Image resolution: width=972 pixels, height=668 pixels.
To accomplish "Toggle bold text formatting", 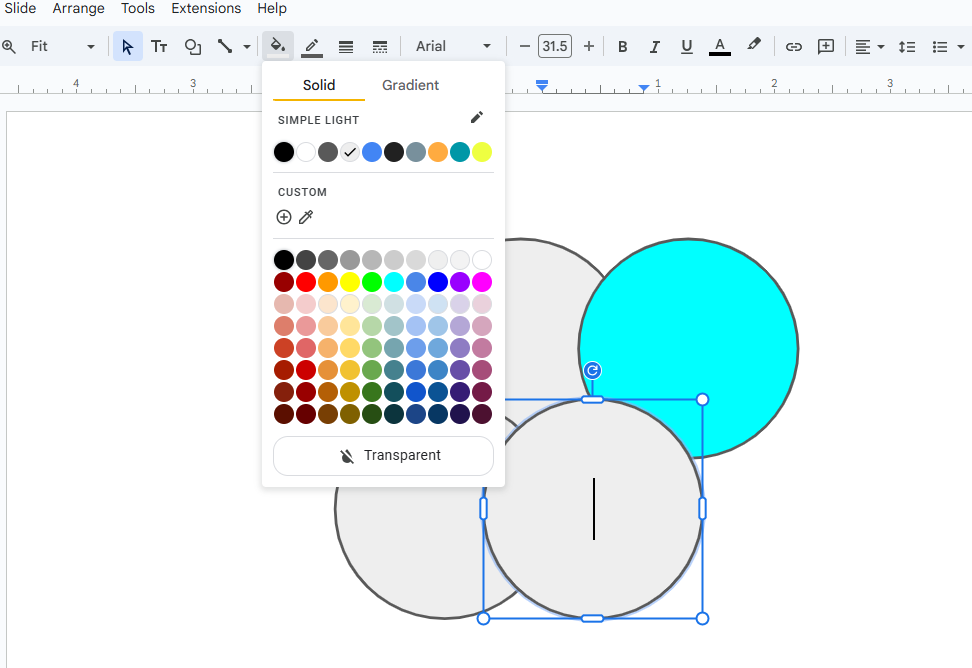I will [622, 46].
